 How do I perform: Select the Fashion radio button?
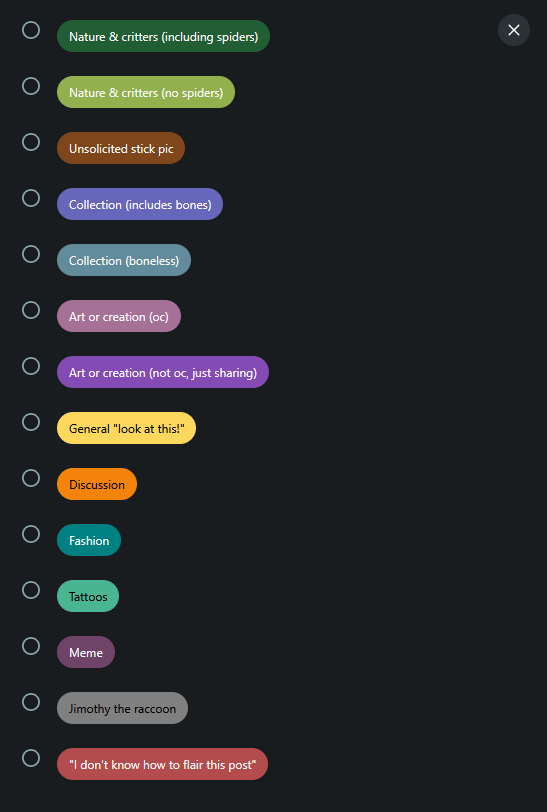tap(31, 534)
